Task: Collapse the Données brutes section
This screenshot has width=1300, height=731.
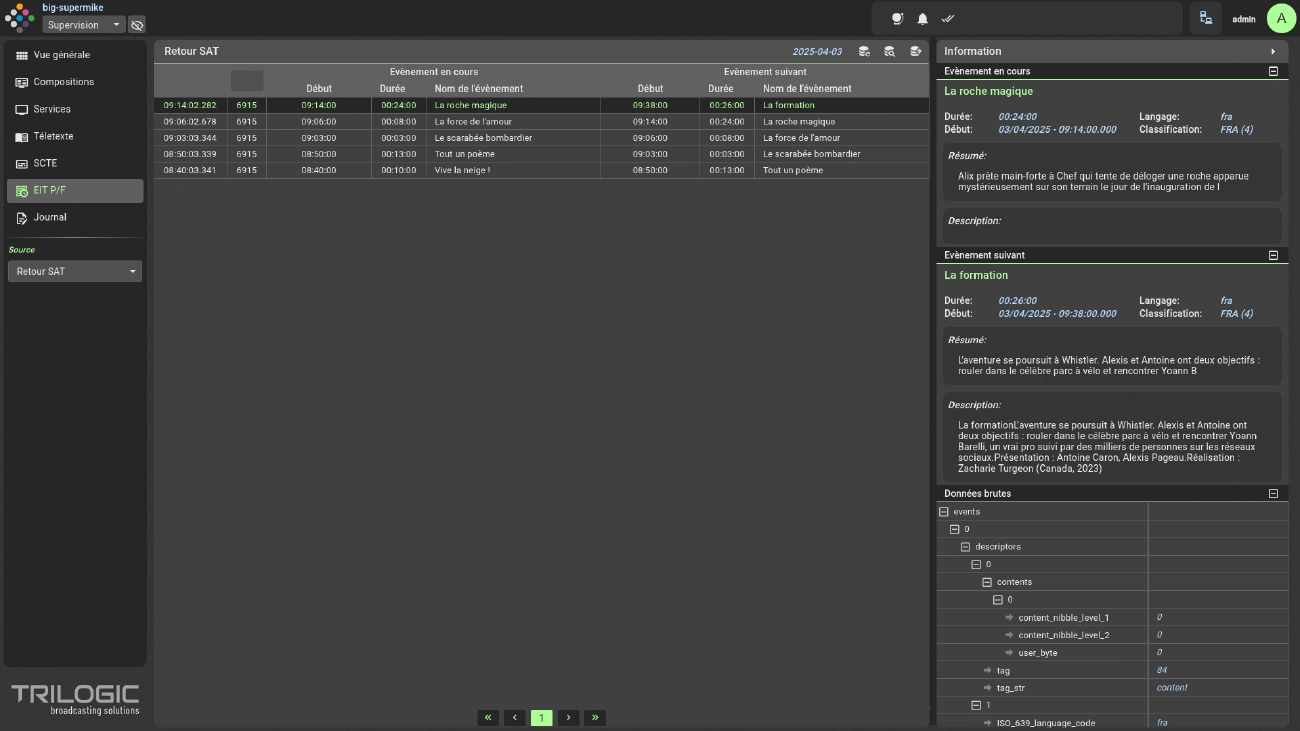Action: coord(1273,493)
